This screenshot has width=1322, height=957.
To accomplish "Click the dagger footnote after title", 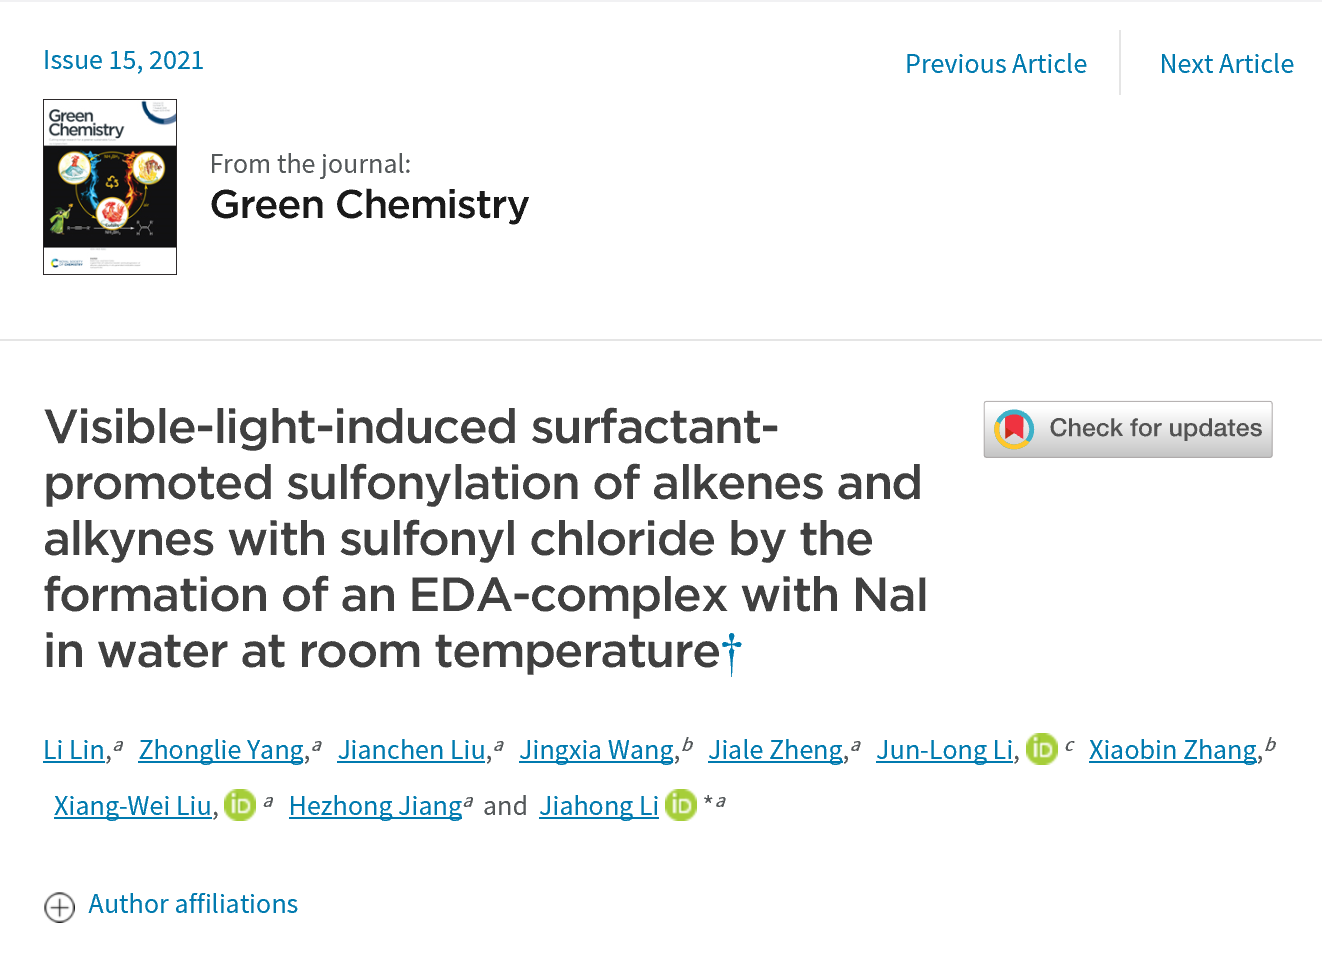I will point(732,653).
